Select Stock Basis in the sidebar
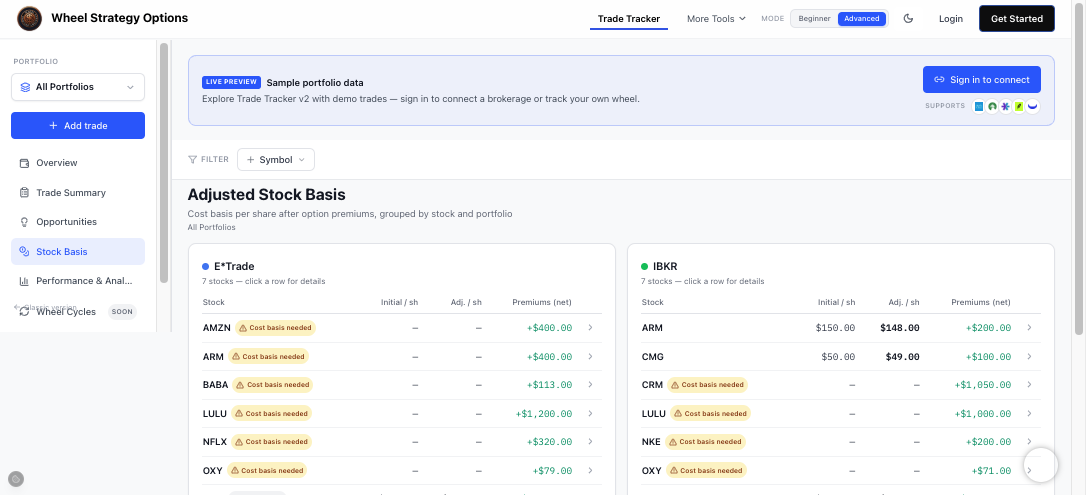 pos(78,251)
